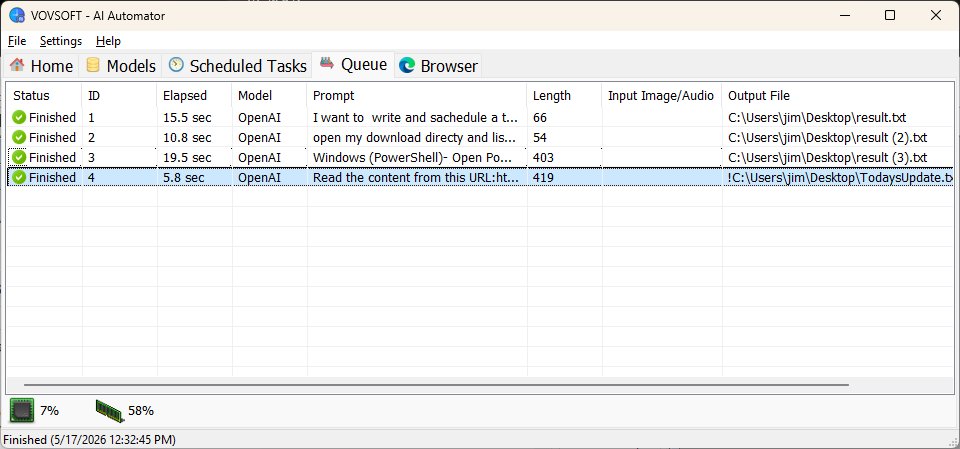Screen dimensions: 960x449
Task: Click the CPU usage value '7%'
Action: 50,410
